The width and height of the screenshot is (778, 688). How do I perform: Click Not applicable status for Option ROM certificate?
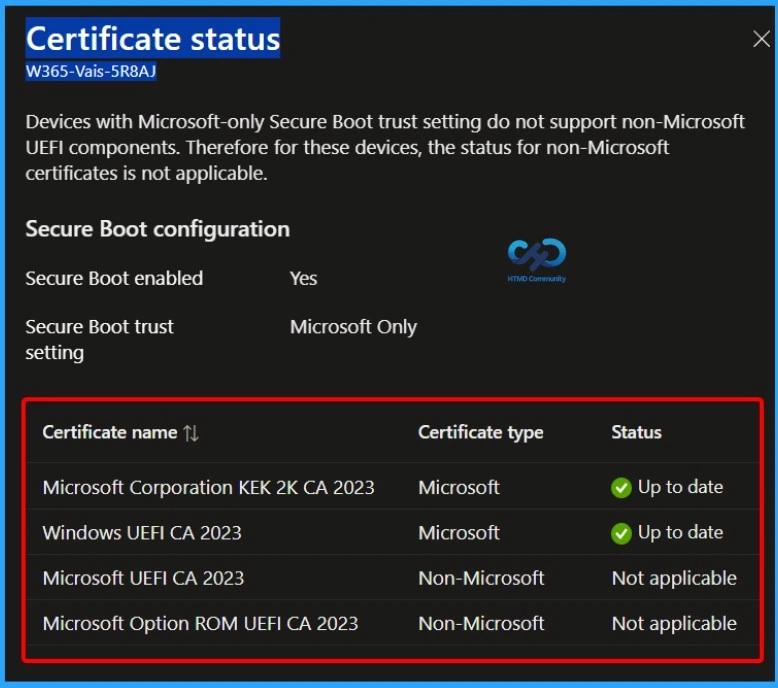tap(674, 624)
